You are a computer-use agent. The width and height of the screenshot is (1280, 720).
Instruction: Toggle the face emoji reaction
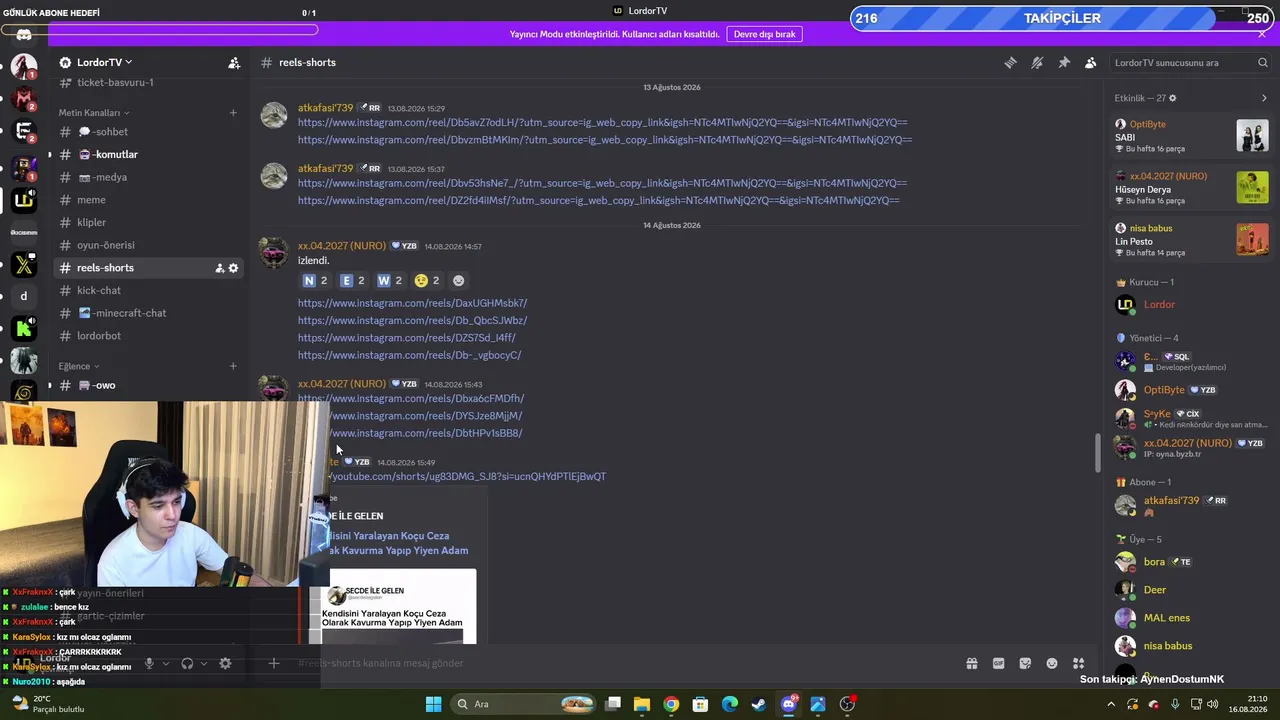click(428, 281)
